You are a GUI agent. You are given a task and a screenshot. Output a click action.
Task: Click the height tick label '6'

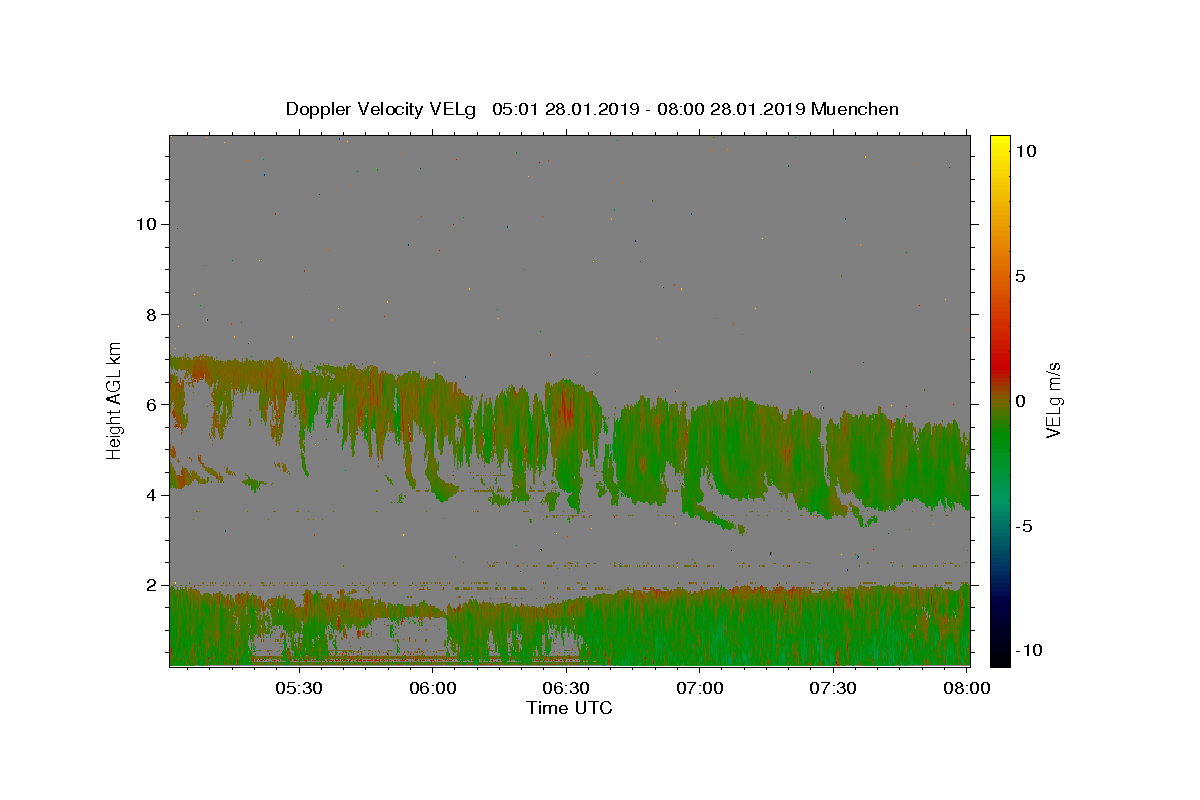(151, 404)
